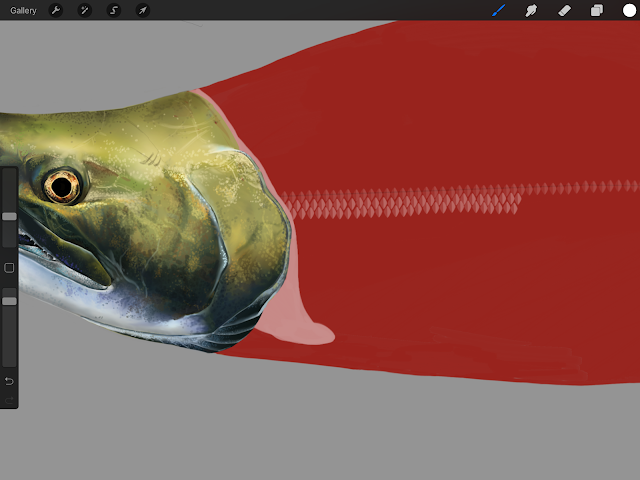The image size is (640, 480).
Task: Select the Eraser tool
Action: pos(564,10)
